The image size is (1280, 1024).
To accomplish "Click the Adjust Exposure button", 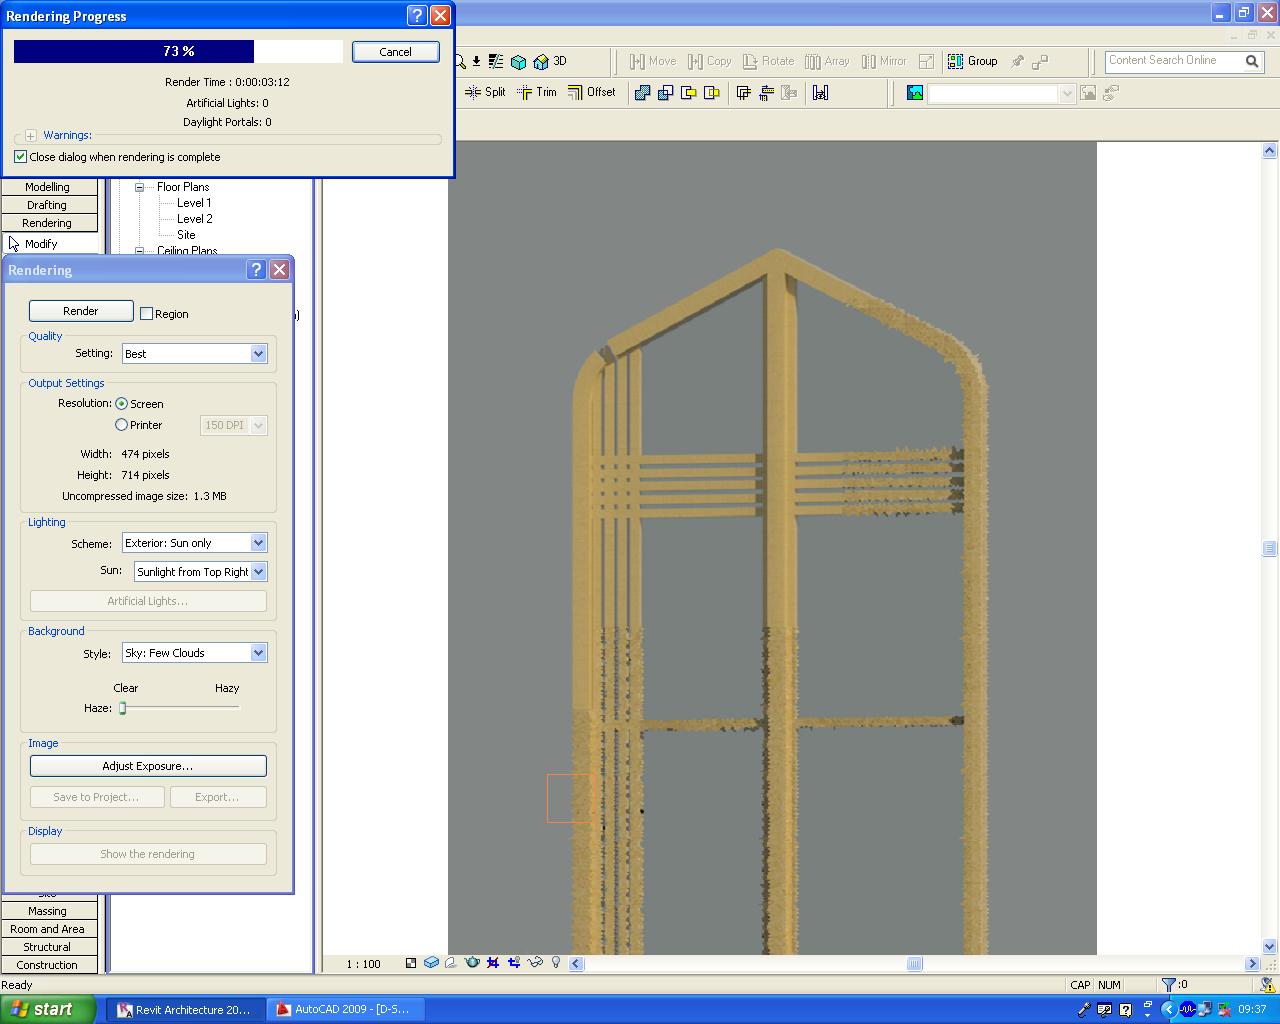I will point(148,766).
